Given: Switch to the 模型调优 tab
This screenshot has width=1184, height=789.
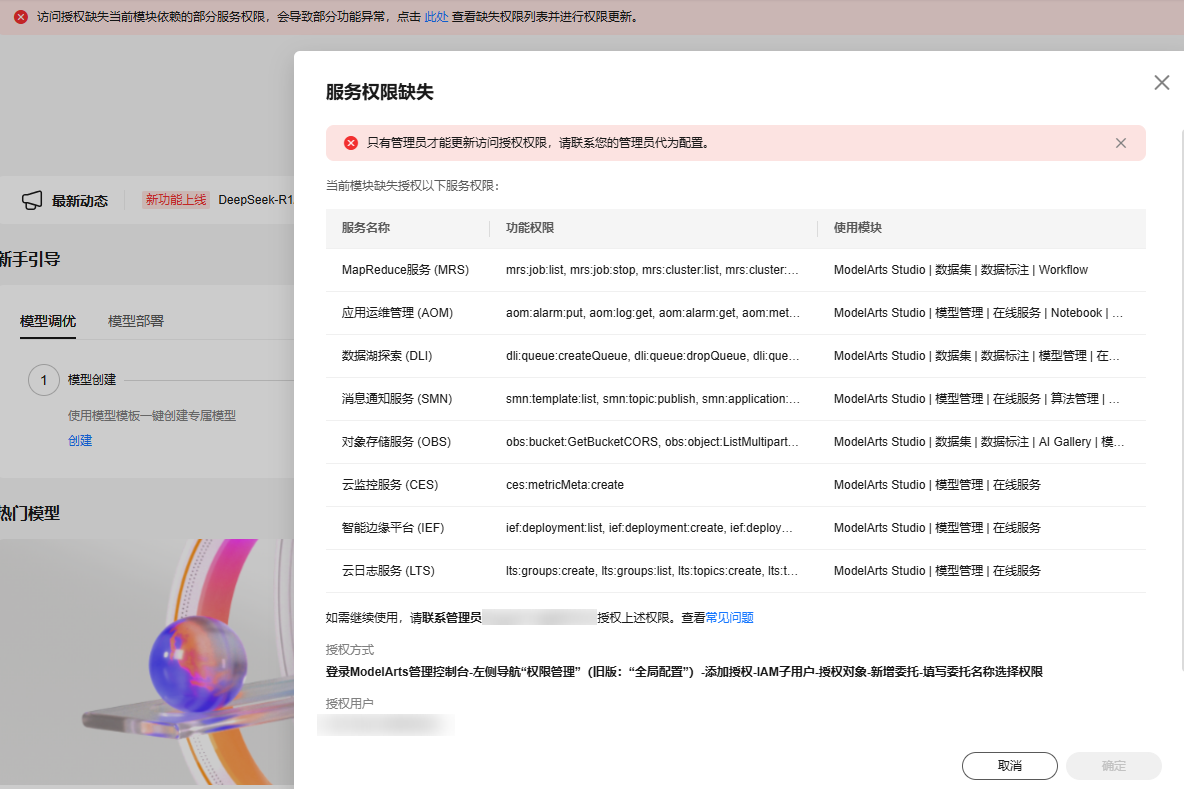Looking at the screenshot, I should point(48,321).
